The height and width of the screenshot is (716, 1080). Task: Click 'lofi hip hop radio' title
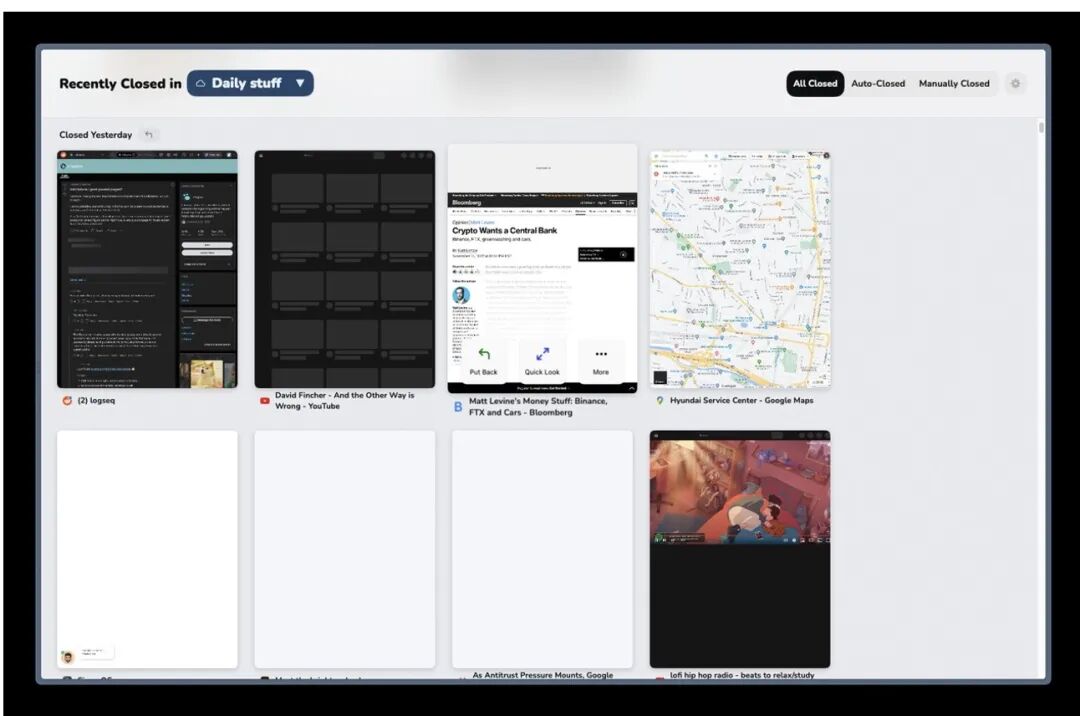742,675
